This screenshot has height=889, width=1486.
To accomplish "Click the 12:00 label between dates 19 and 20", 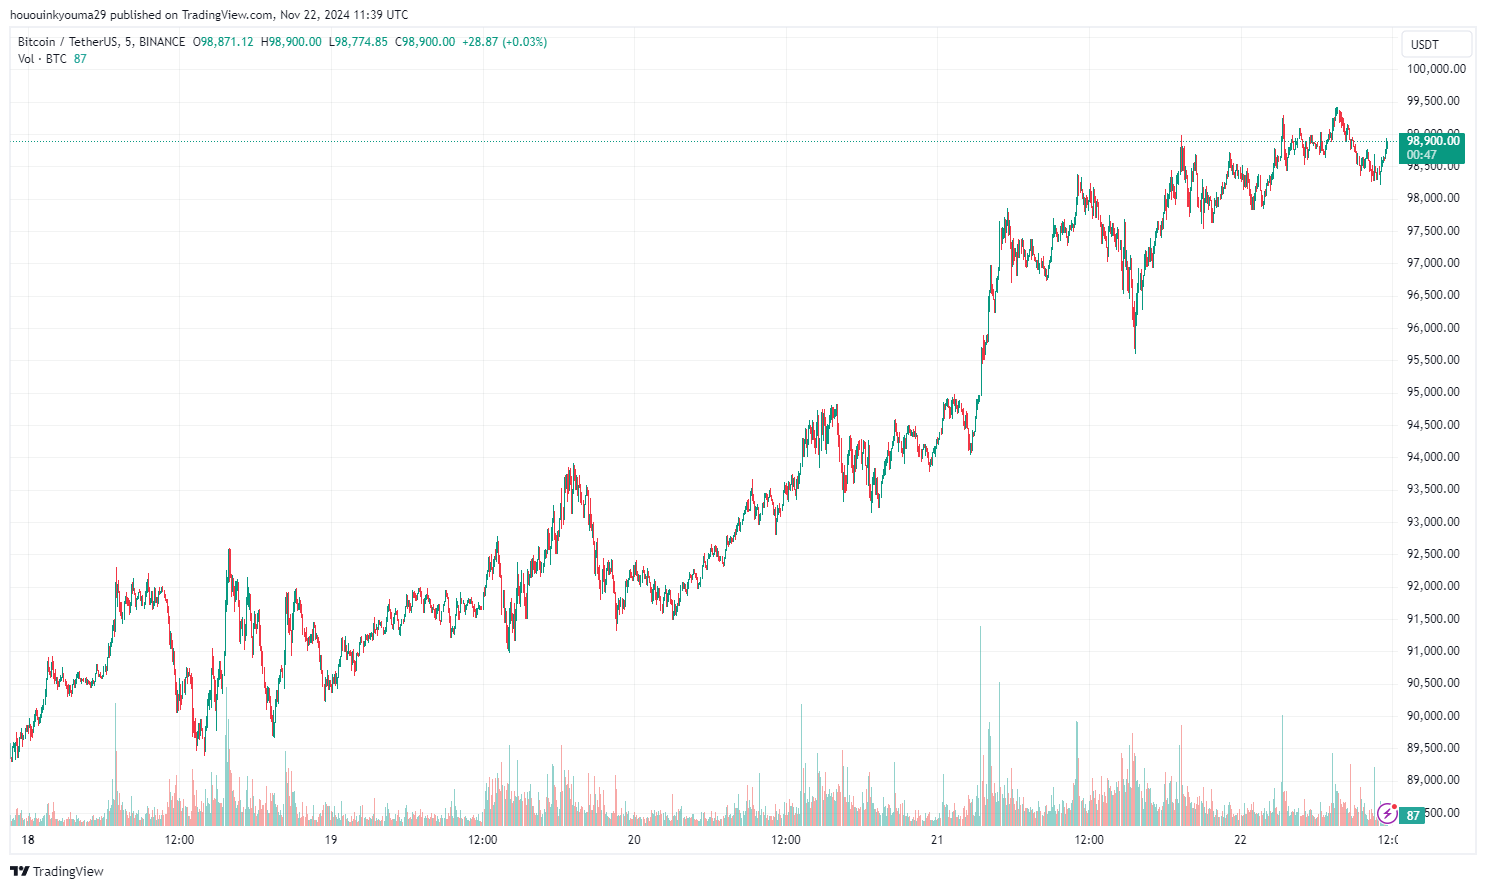I will pos(482,840).
